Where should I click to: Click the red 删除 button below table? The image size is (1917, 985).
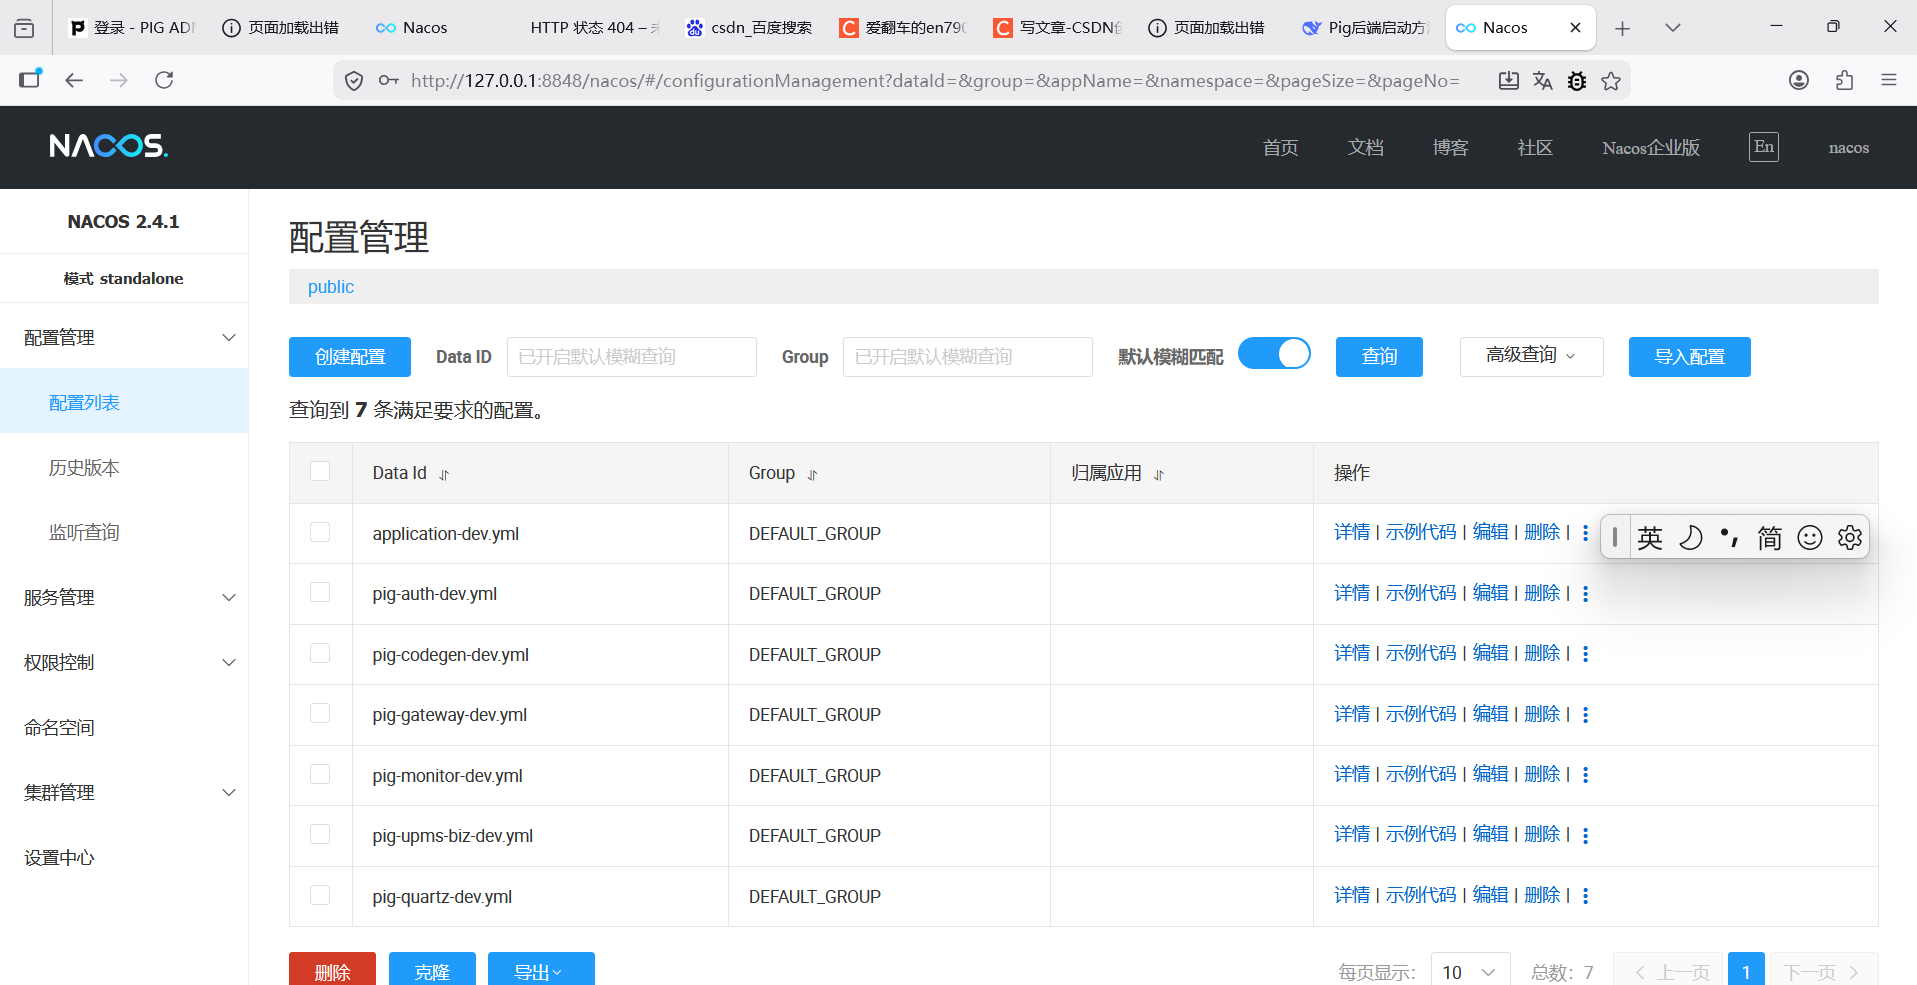332,971
